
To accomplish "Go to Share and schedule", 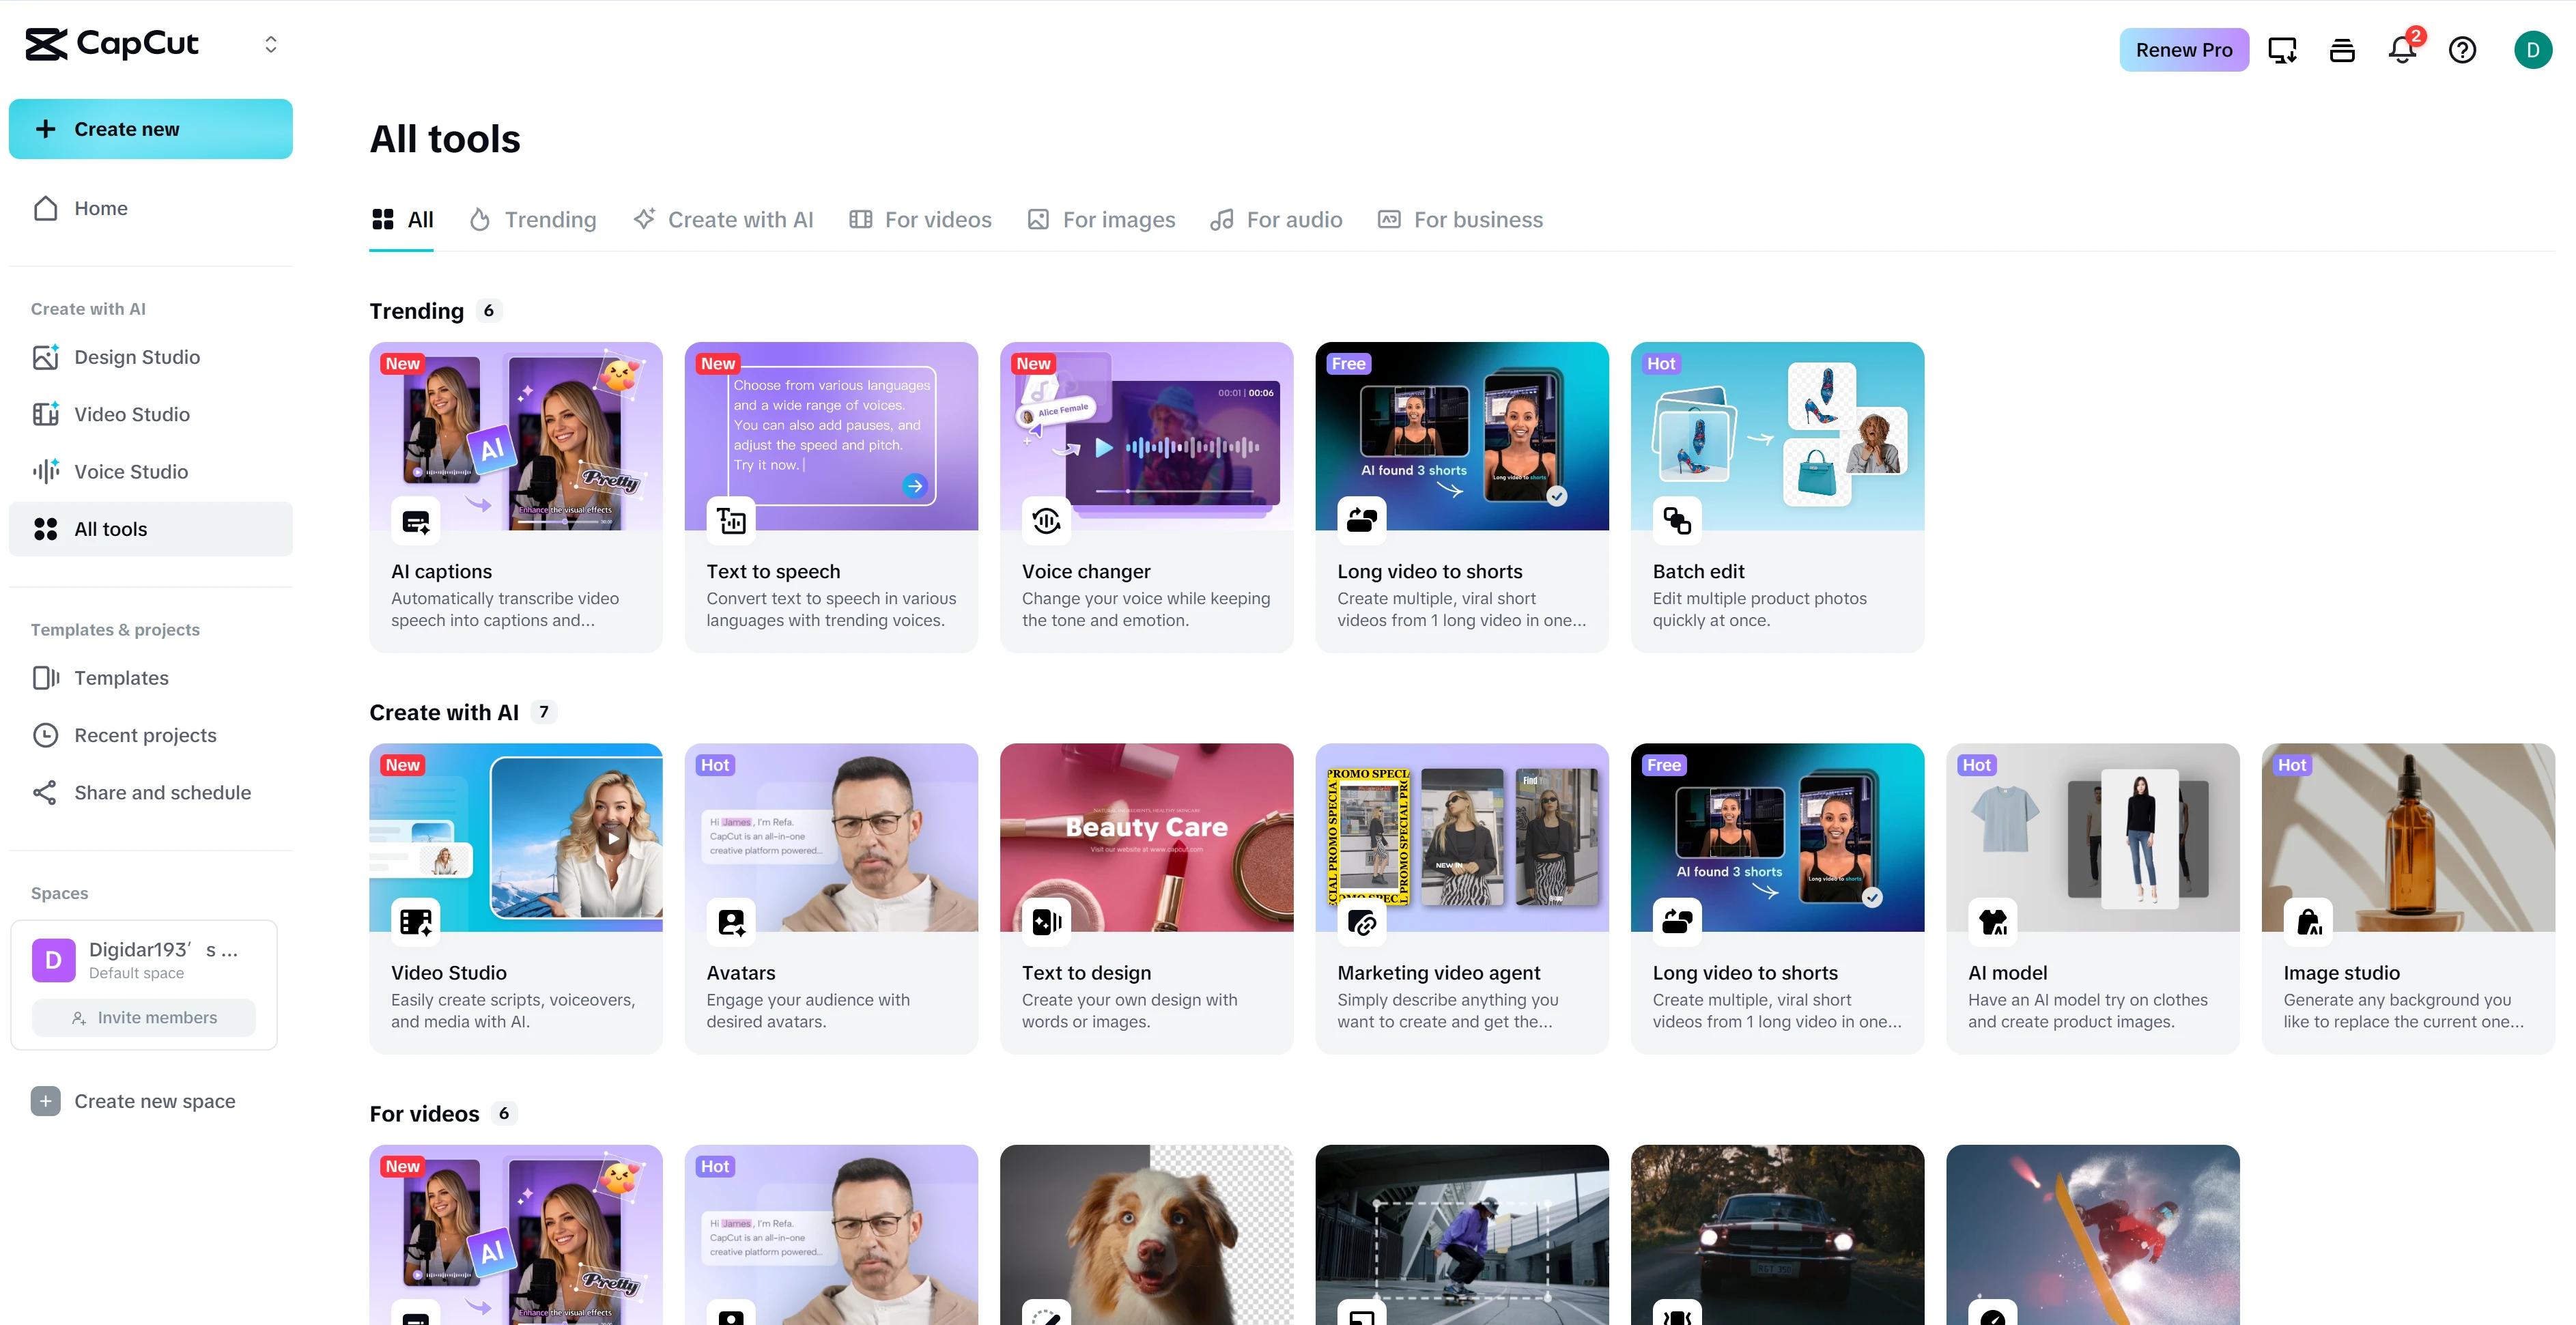I will tap(162, 792).
